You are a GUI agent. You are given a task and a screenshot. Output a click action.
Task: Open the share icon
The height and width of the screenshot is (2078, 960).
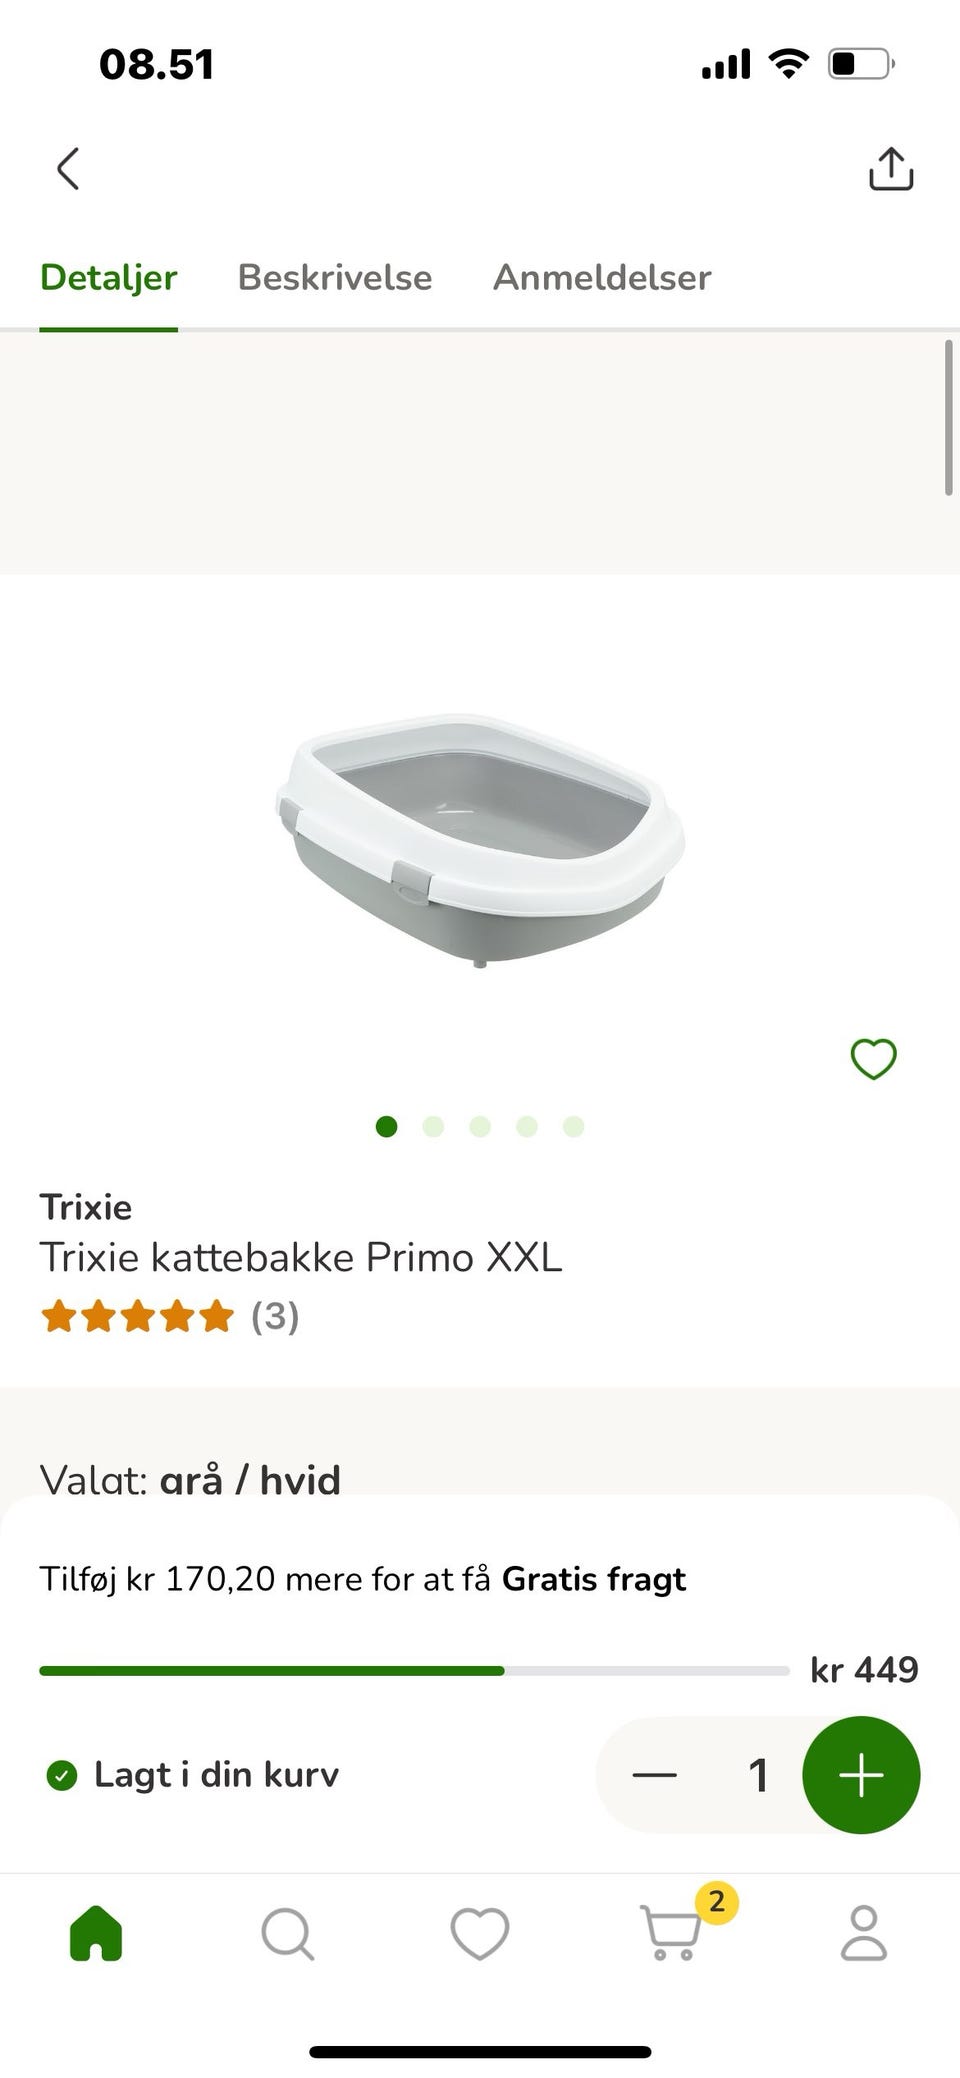click(890, 169)
